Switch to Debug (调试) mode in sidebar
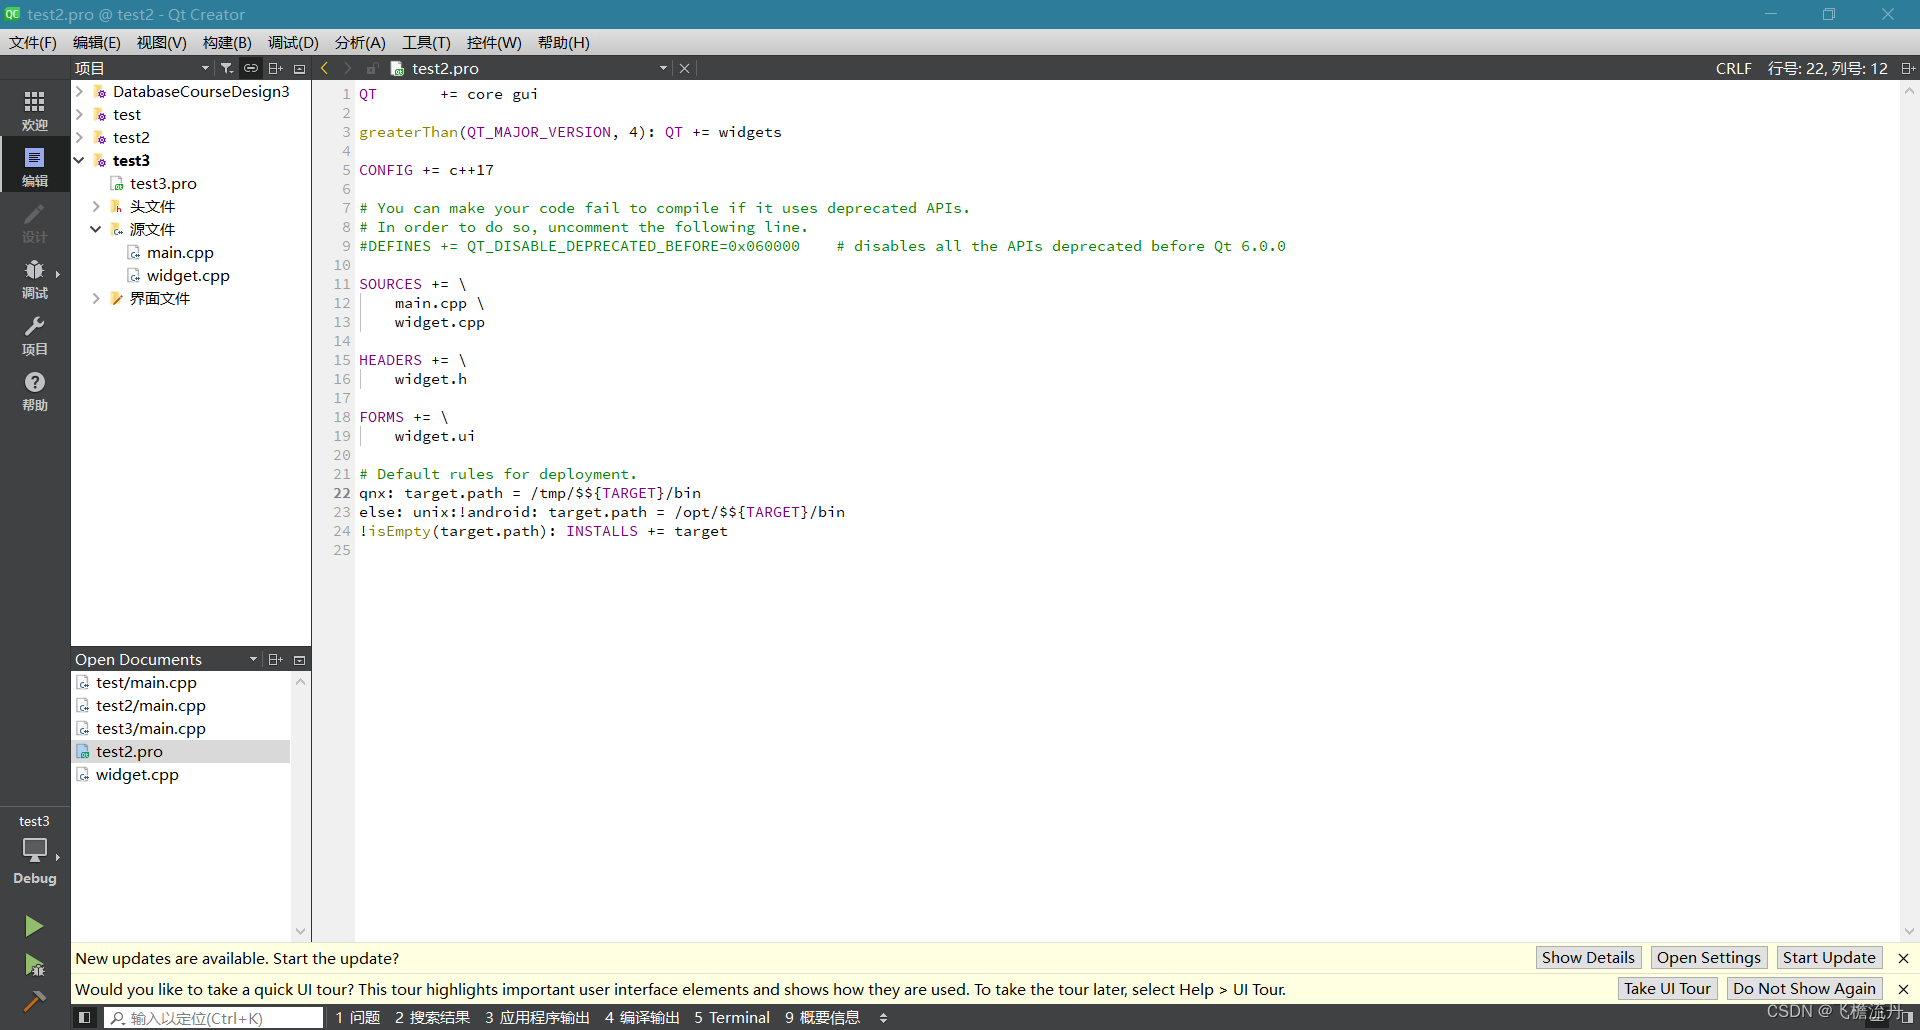 [x=35, y=278]
